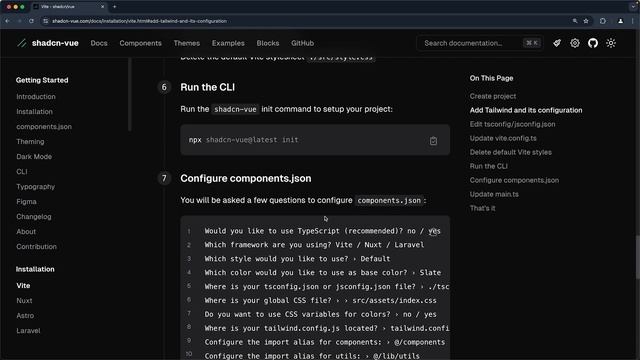Viewport: 640px width, 360px height.
Task: Open the Components nav item
Action: [140, 43]
